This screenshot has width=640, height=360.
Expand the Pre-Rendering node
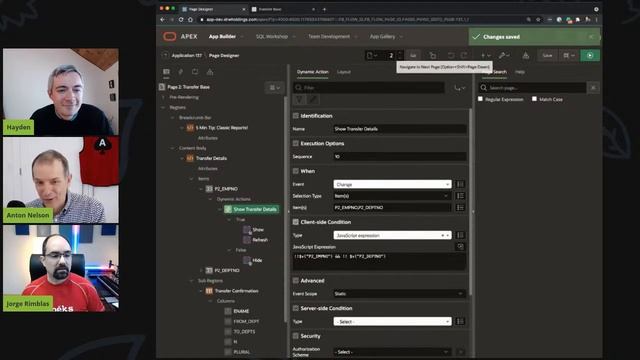[164, 97]
